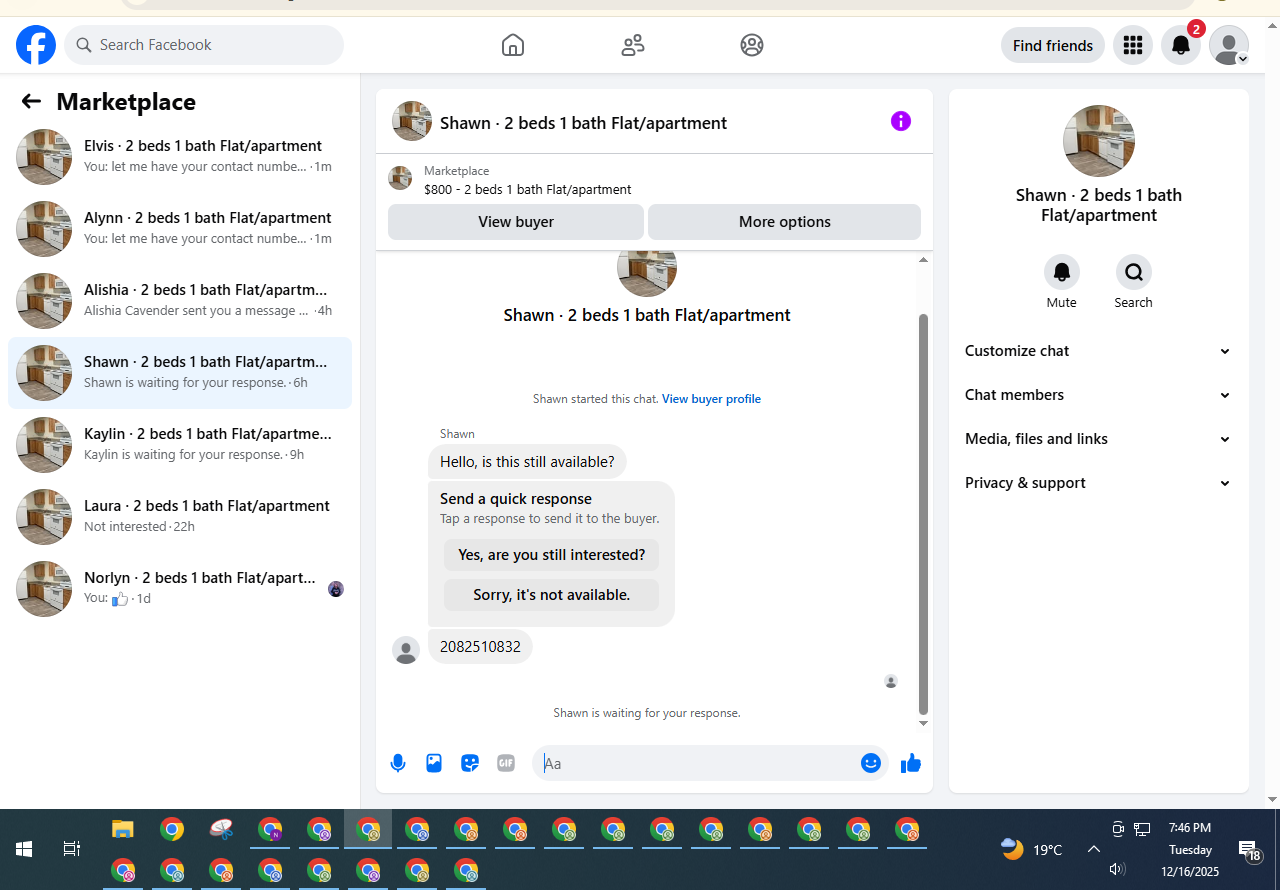Click the message "2082510832"
This screenshot has width=1280, height=890.
pos(480,647)
